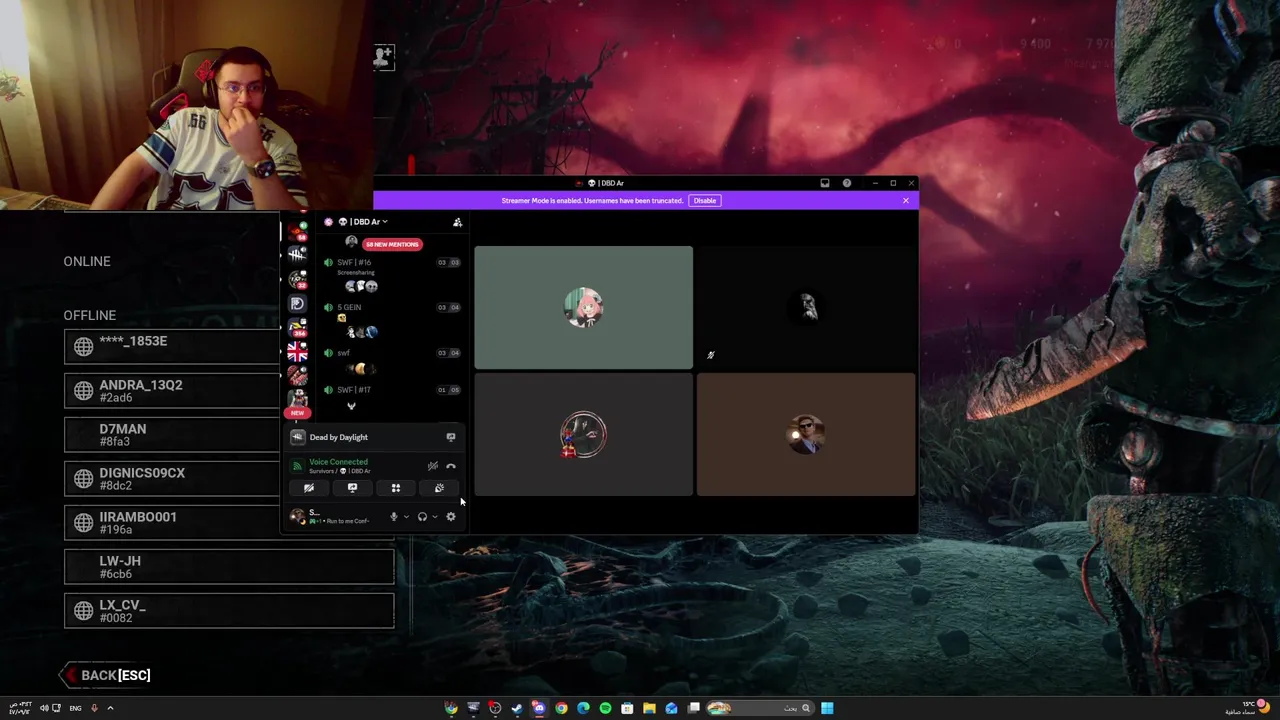
Task: Select the red-ringed avatar video tile
Action: pyautogui.click(x=583, y=435)
